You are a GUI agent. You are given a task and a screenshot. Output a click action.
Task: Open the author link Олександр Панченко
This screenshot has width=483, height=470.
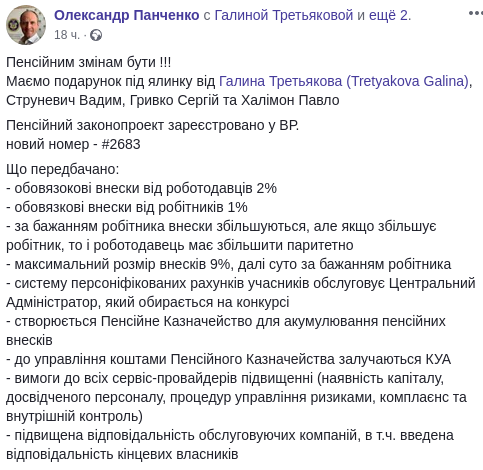pos(127,15)
